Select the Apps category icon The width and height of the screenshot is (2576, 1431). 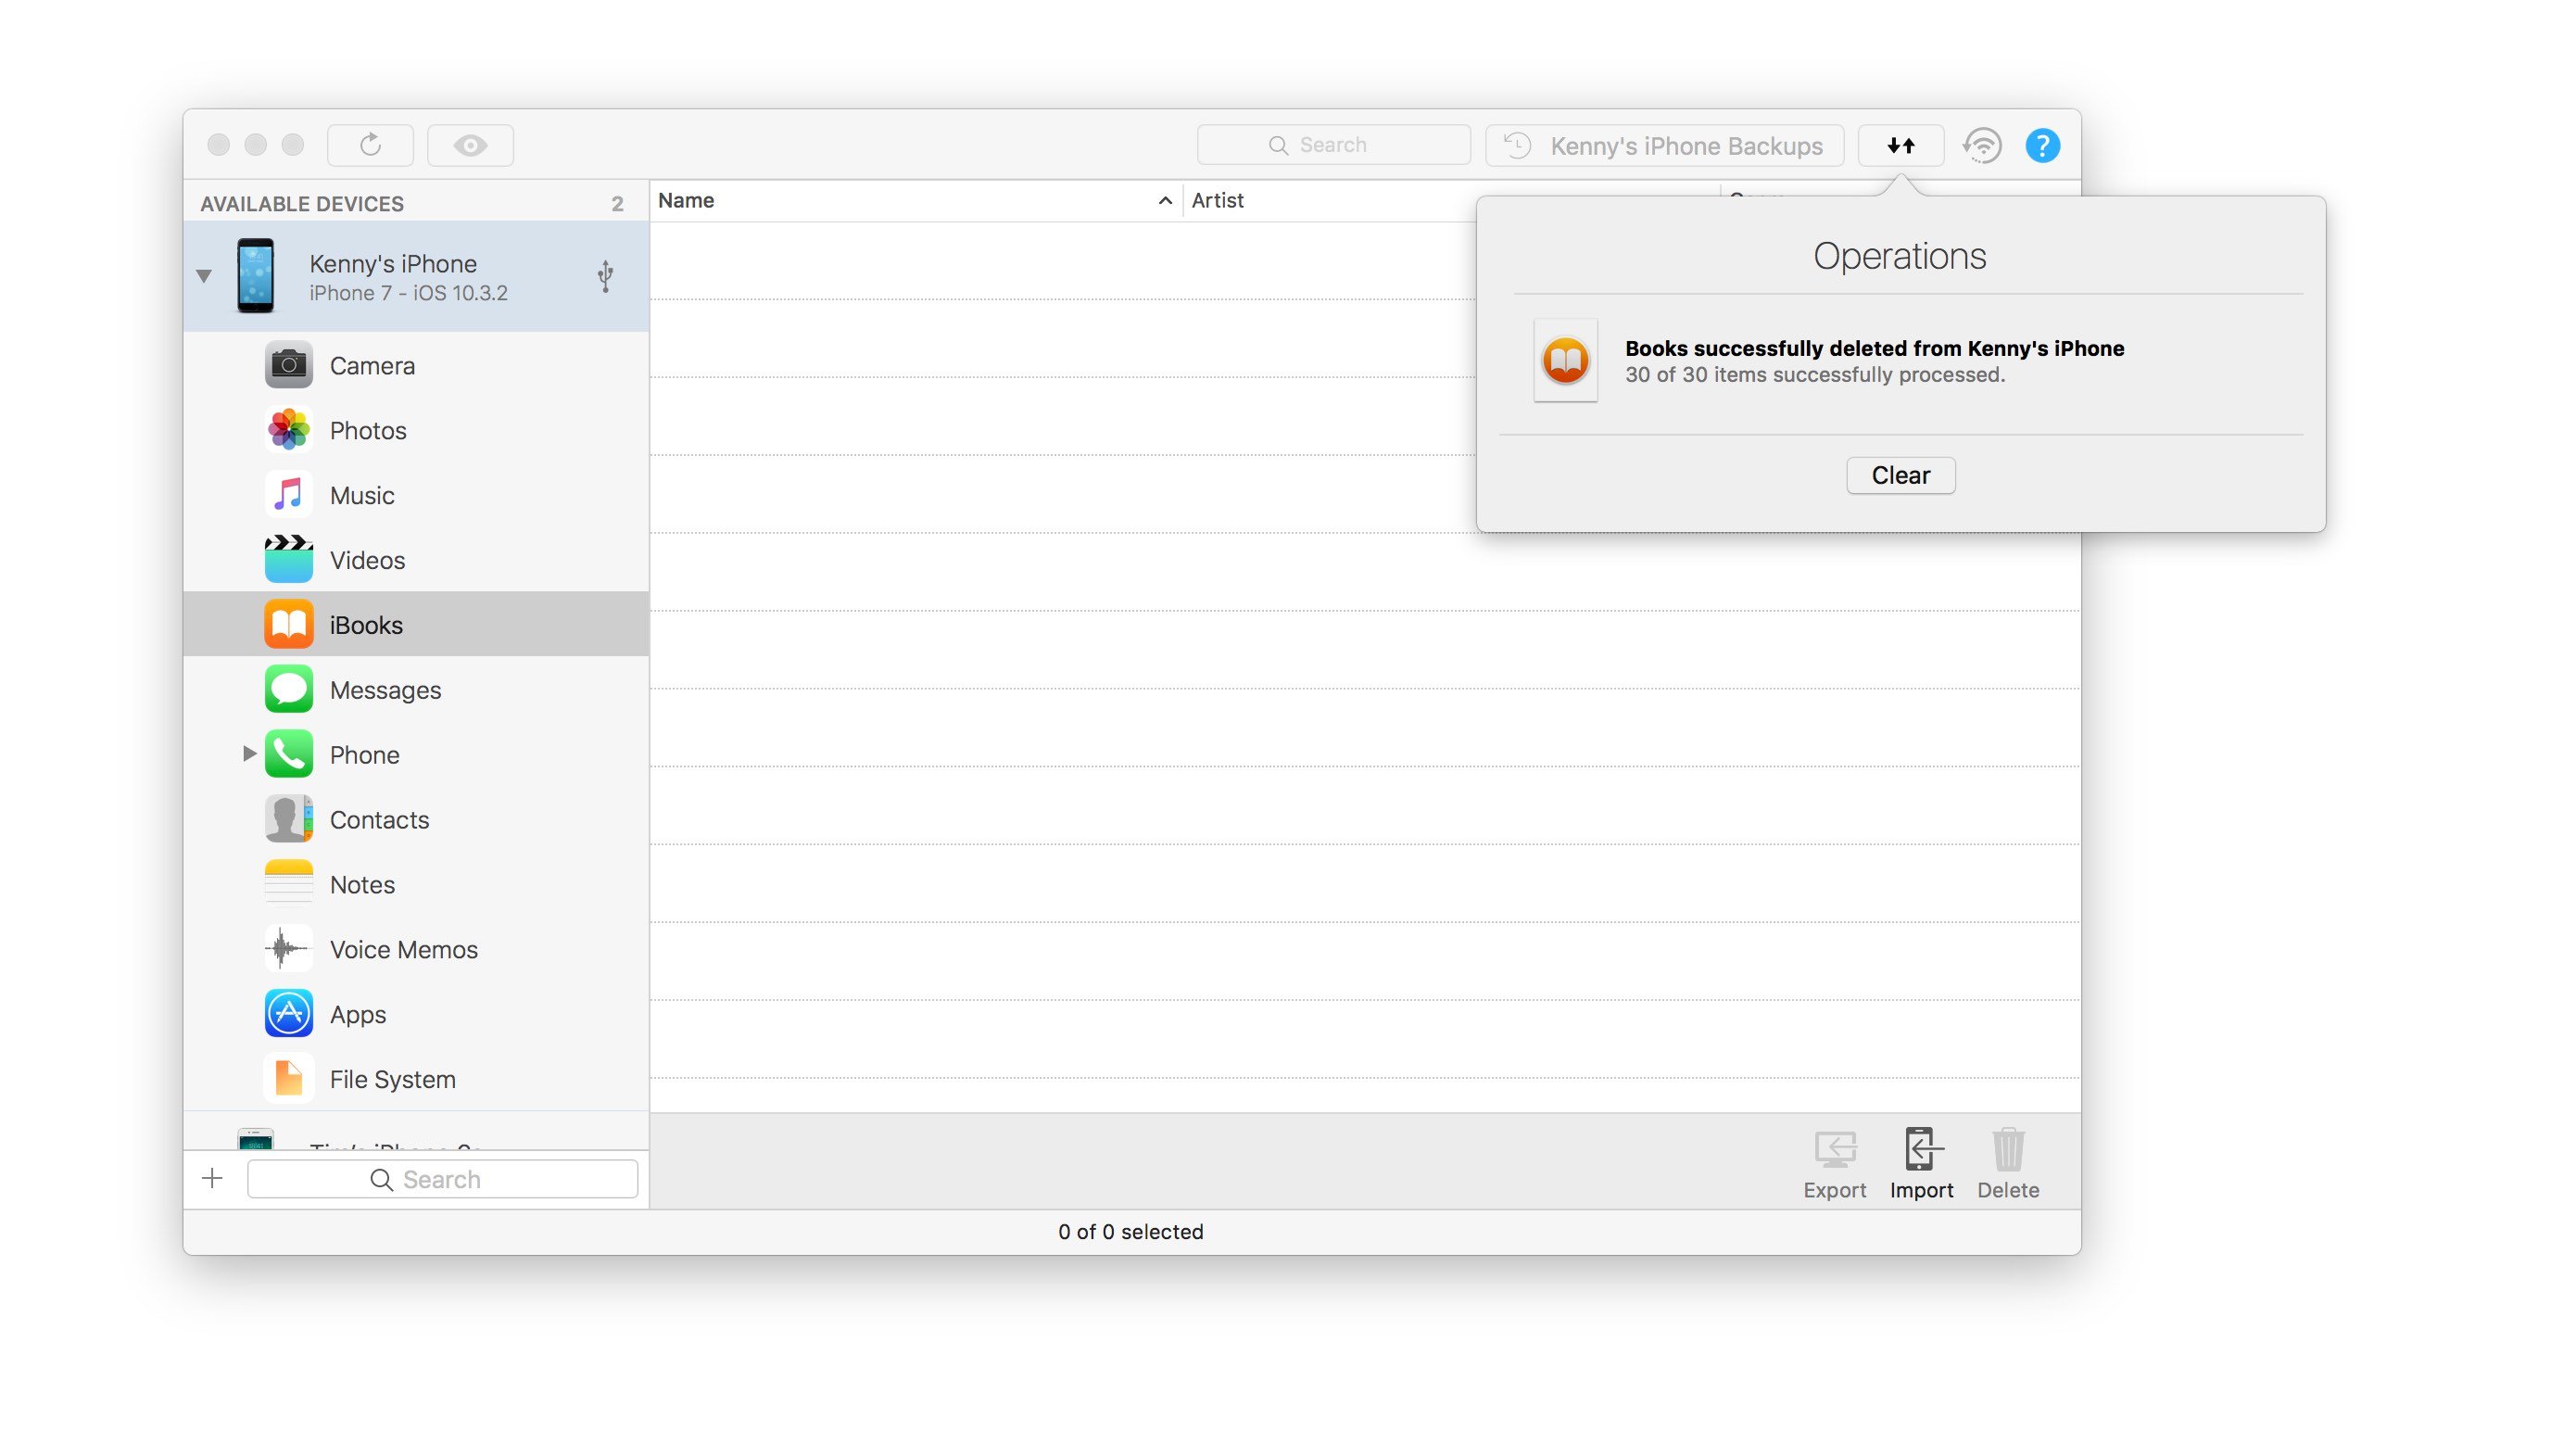(287, 1013)
